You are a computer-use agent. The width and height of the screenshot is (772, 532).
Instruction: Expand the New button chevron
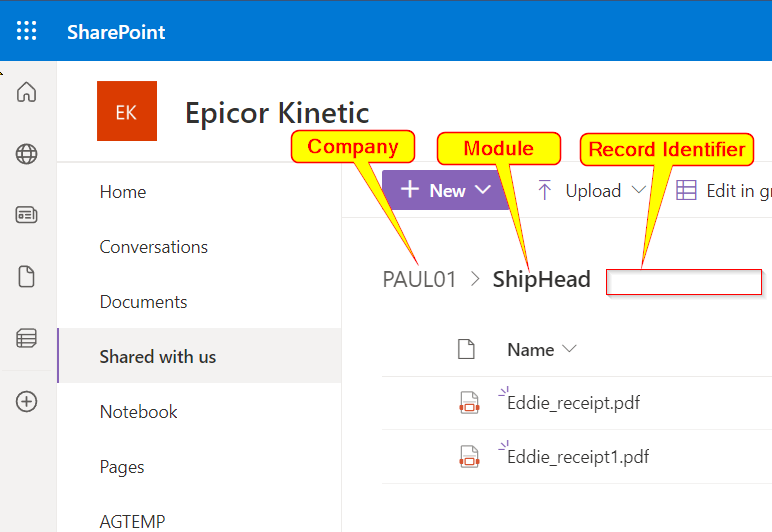(483, 189)
